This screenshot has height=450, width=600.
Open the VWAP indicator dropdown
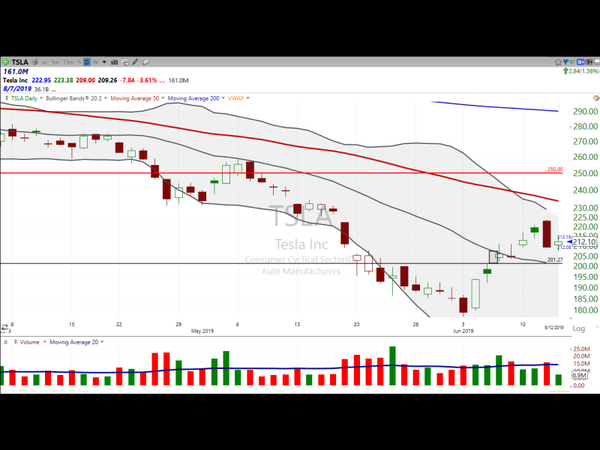coord(248,98)
